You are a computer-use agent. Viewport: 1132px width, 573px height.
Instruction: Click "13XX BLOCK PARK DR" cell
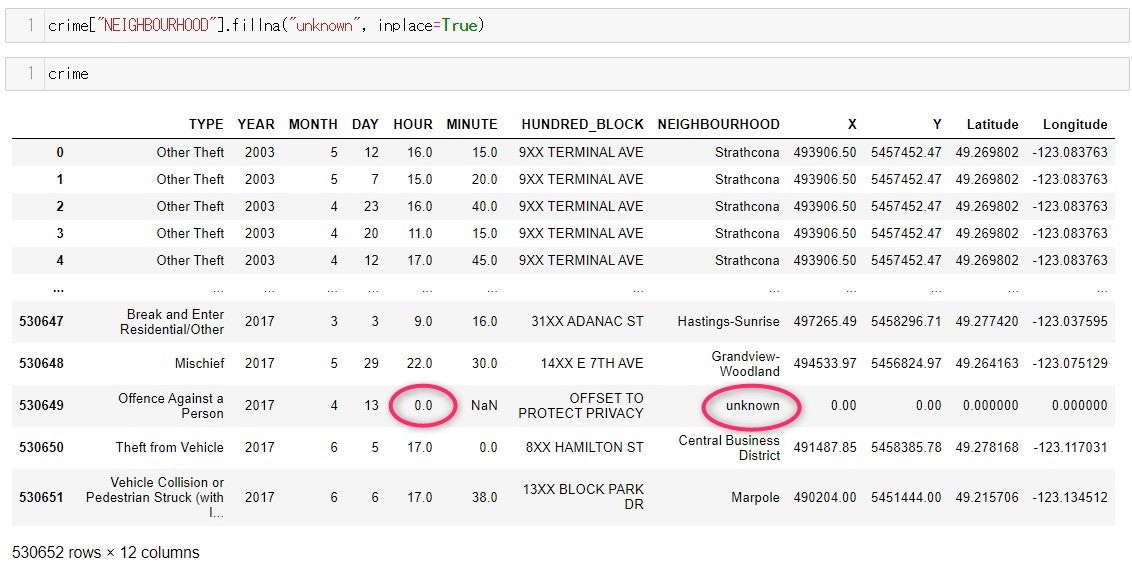coord(583,497)
